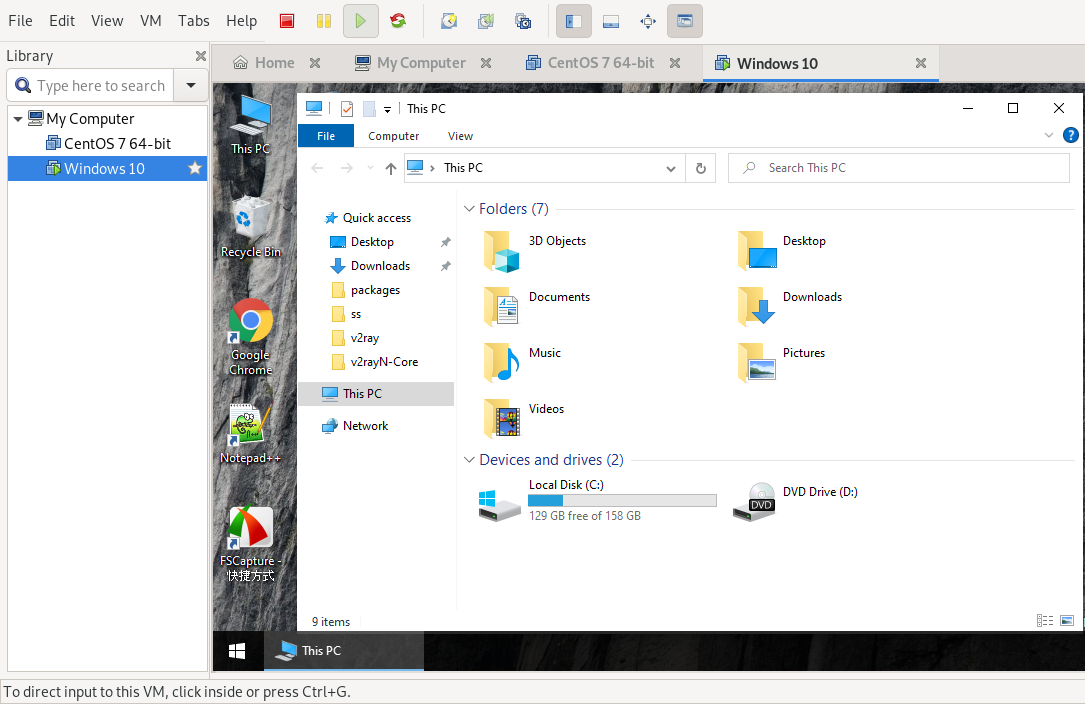The image size is (1085, 704).
Task: Click the Refresh button beside the address bar
Action: (701, 168)
